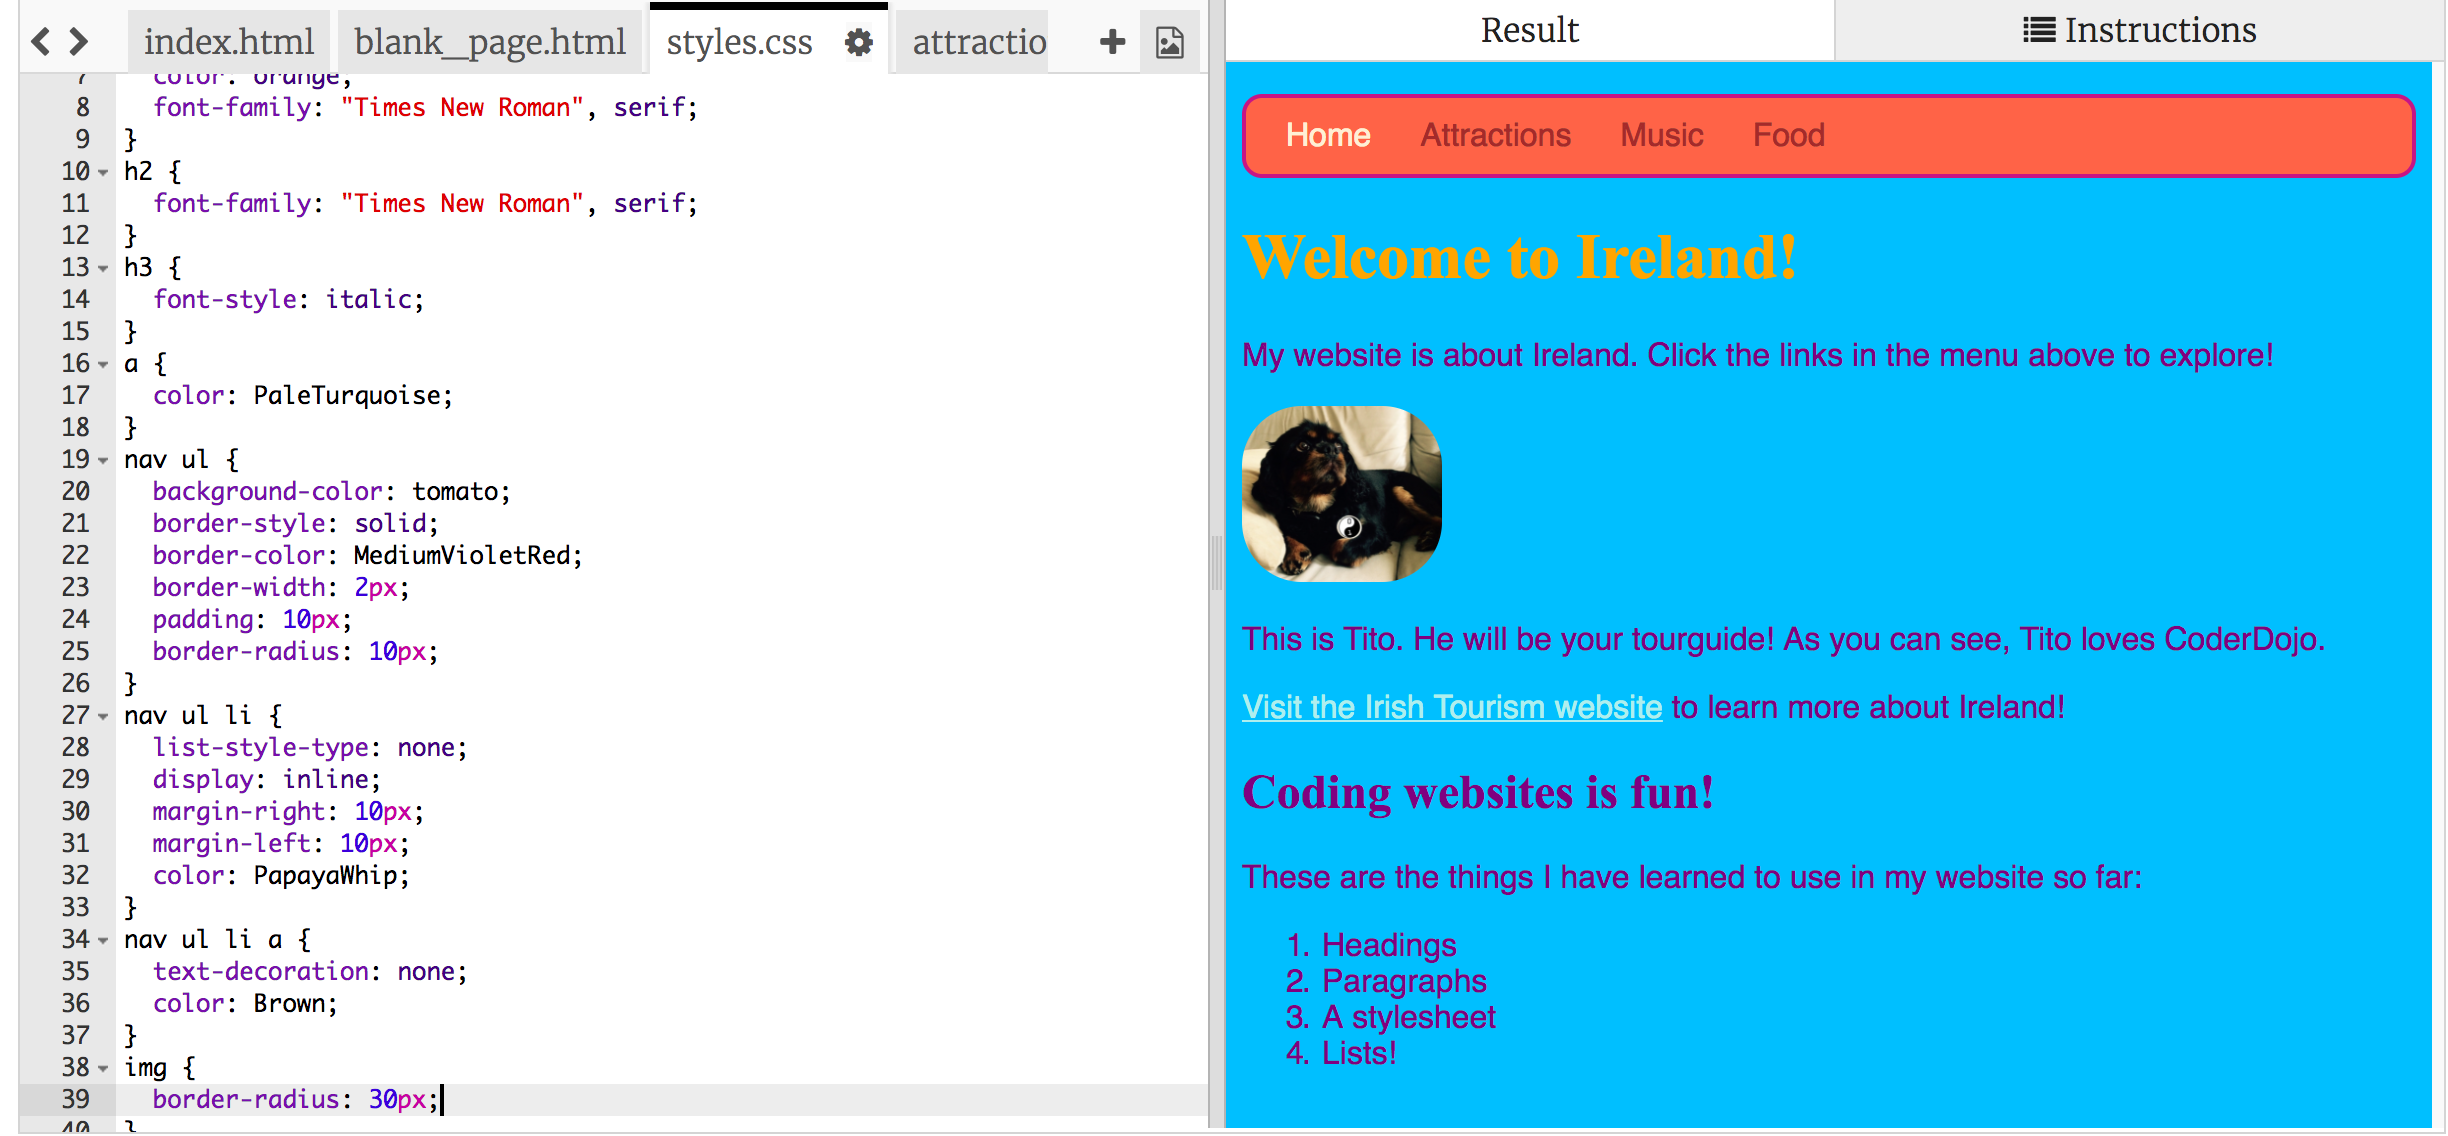This screenshot has width=2448, height=1136.
Task: Fold the nav ul li a block
Action: pyautogui.click(x=104, y=941)
